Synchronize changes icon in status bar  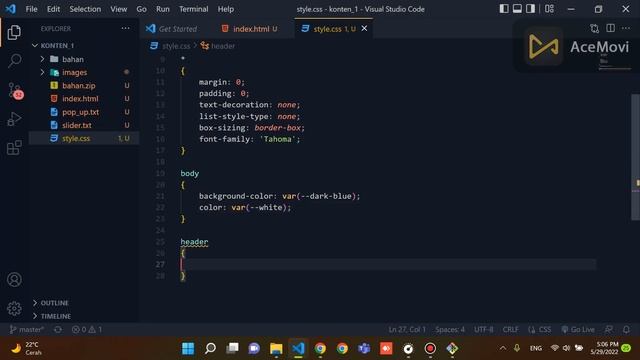pyautogui.click(x=58, y=329)
